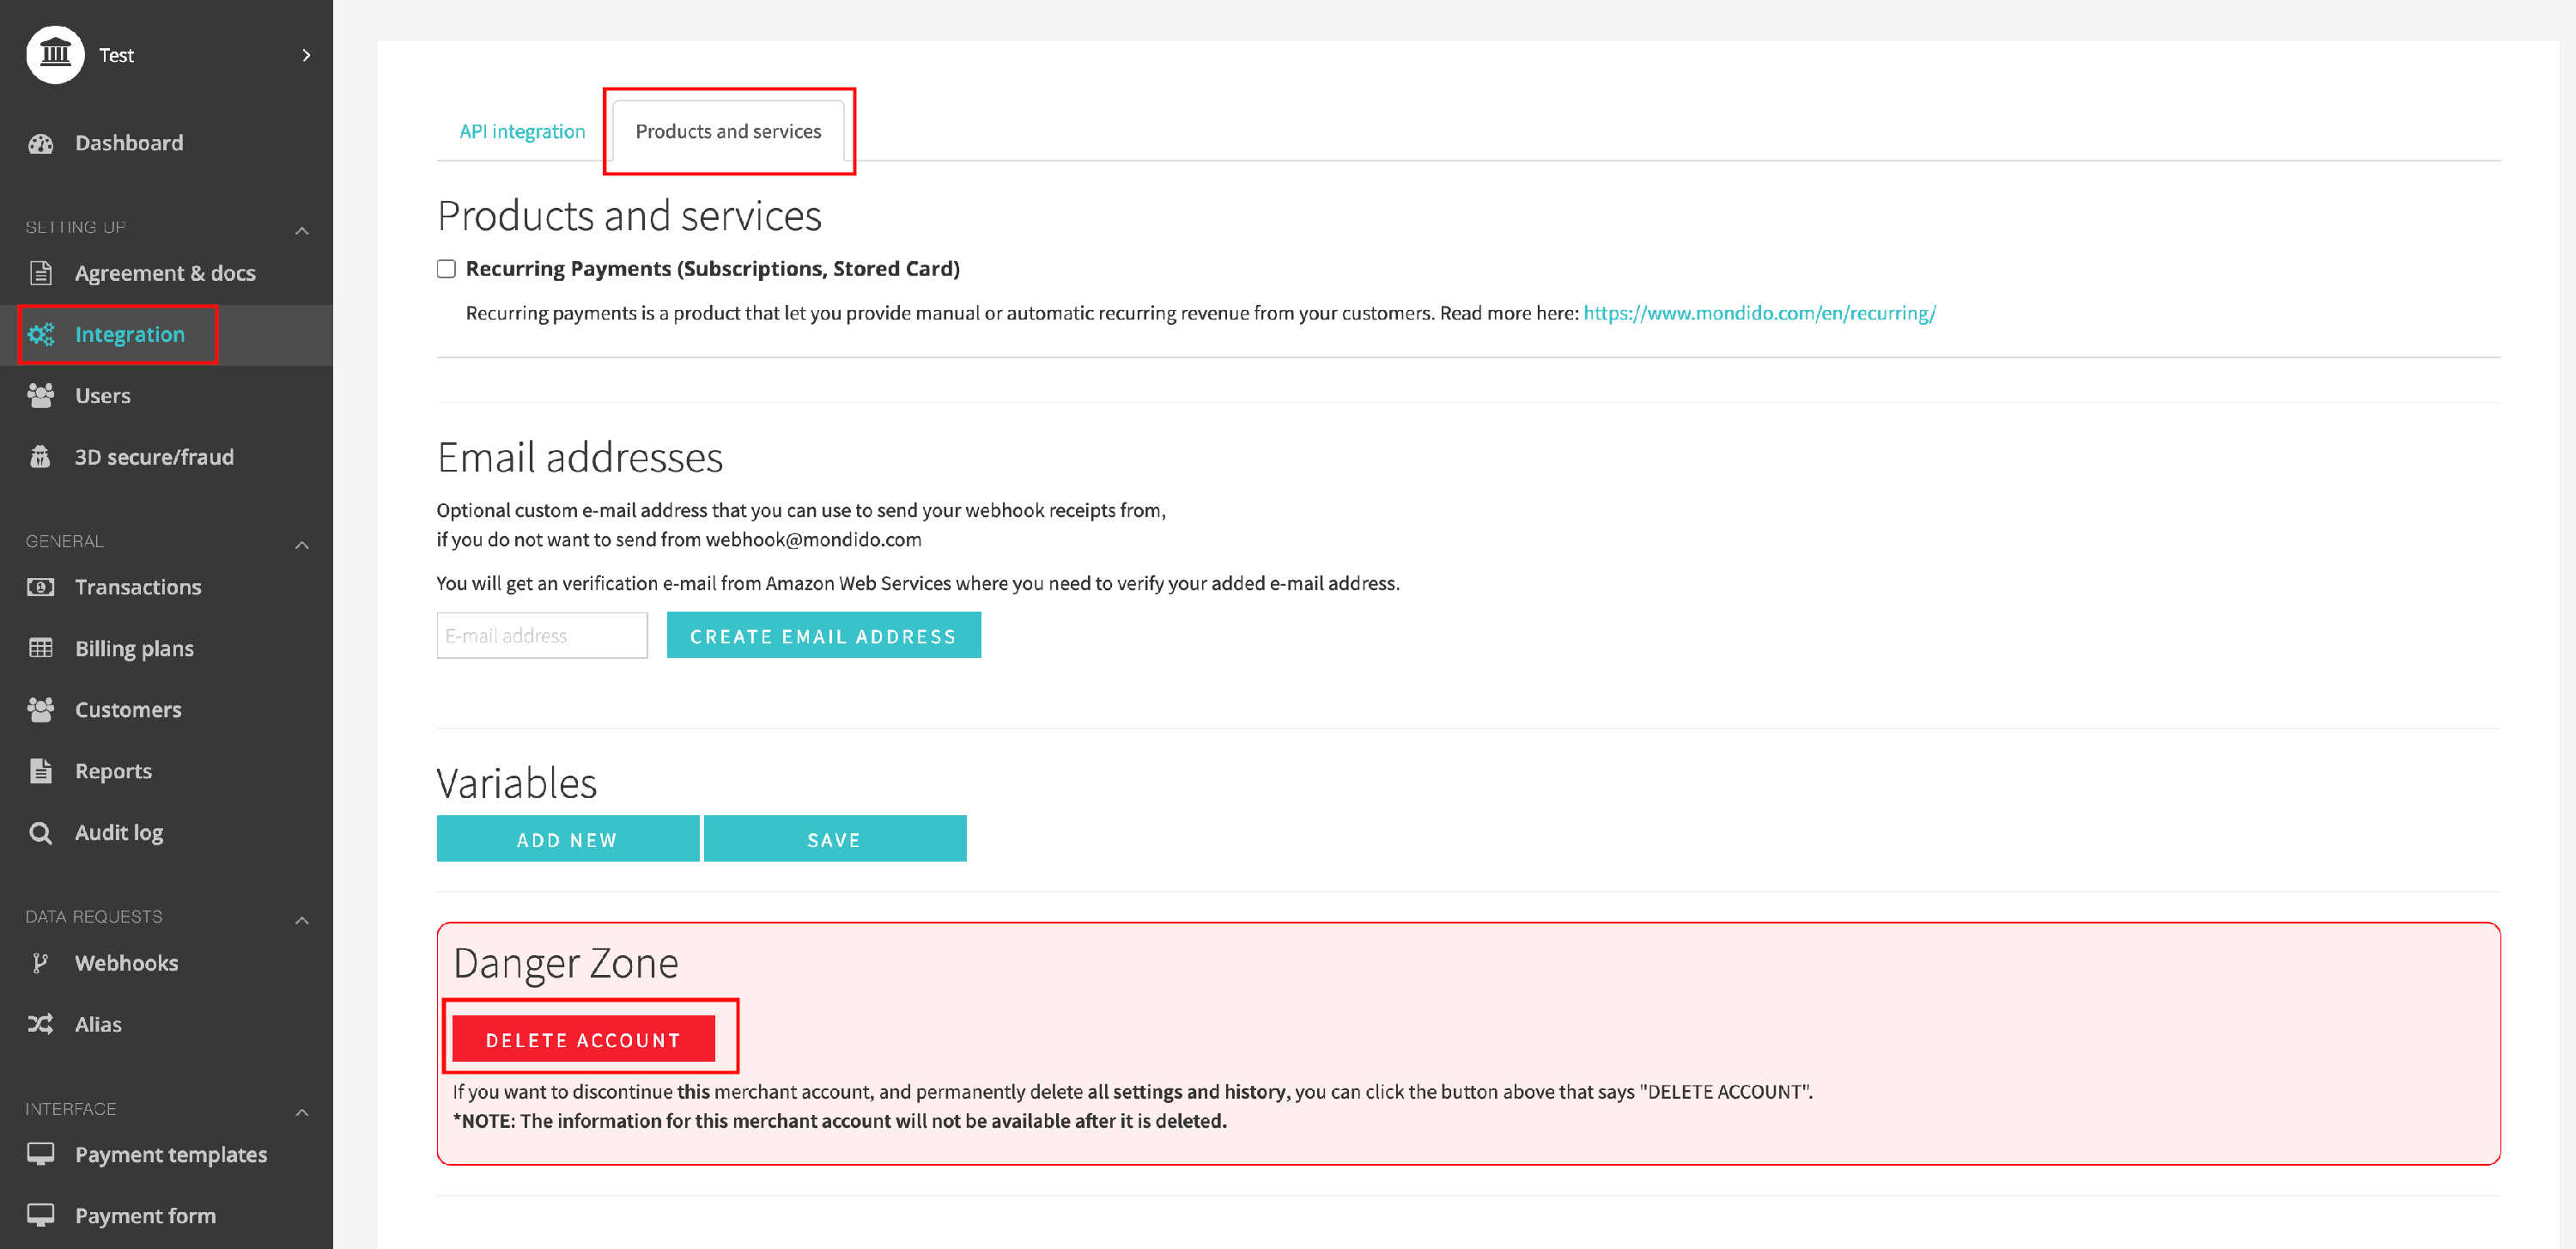Open Users menu item
Screen dimensions: 2576x1249
(x=103, y=396)
